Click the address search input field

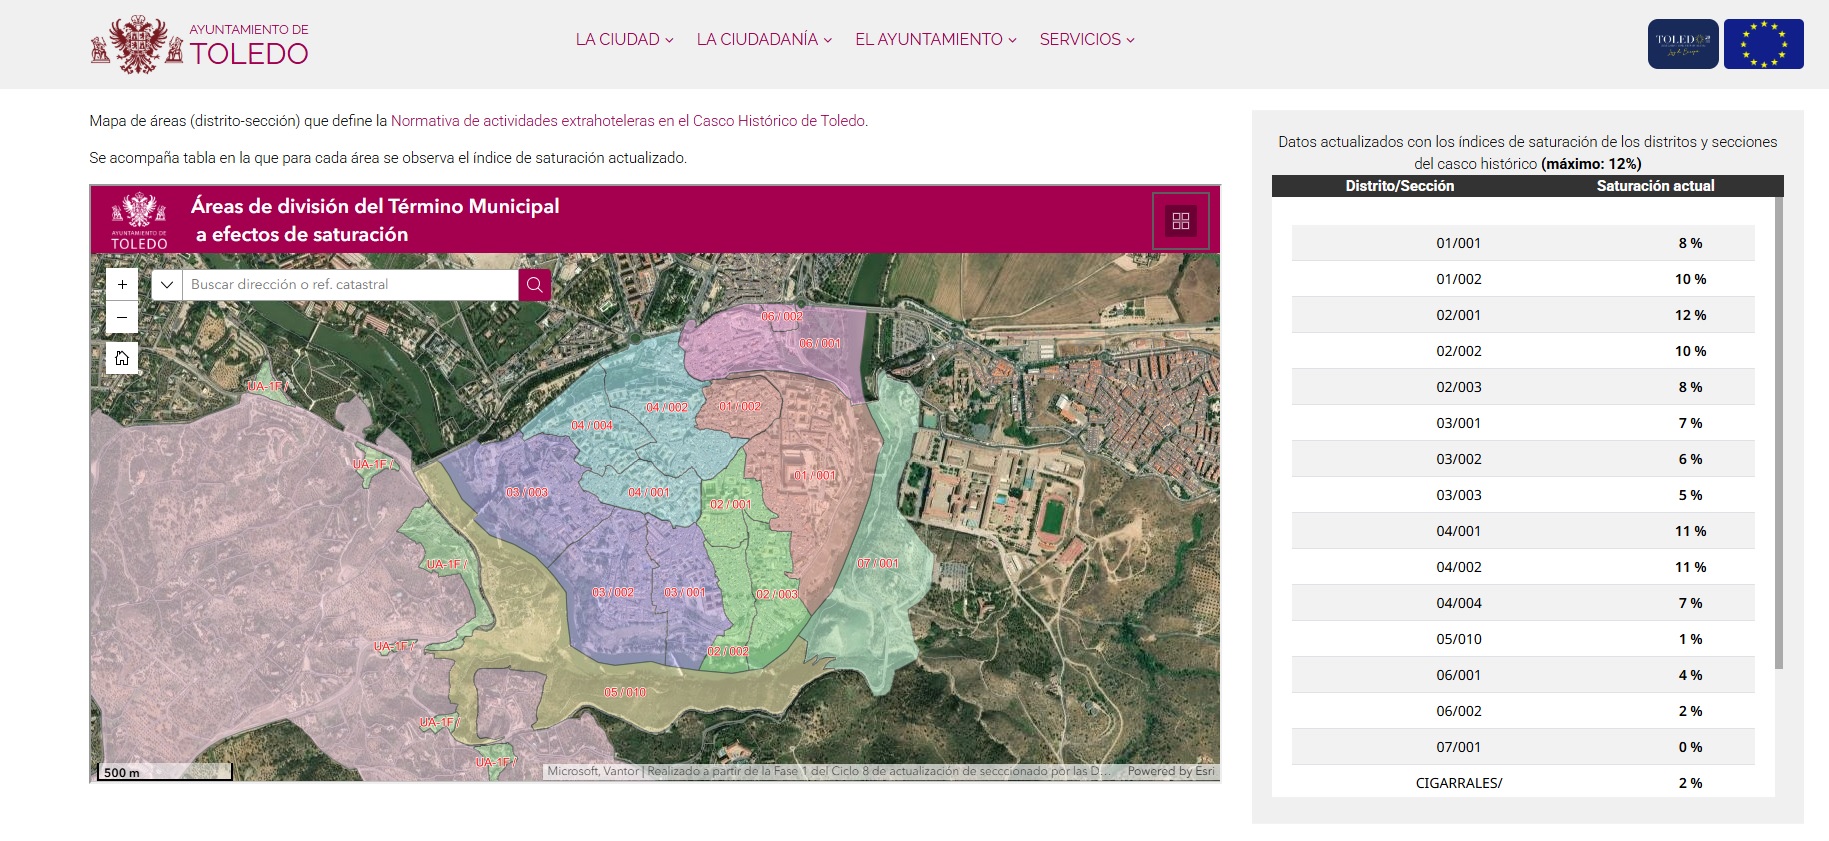coord(350,285)
